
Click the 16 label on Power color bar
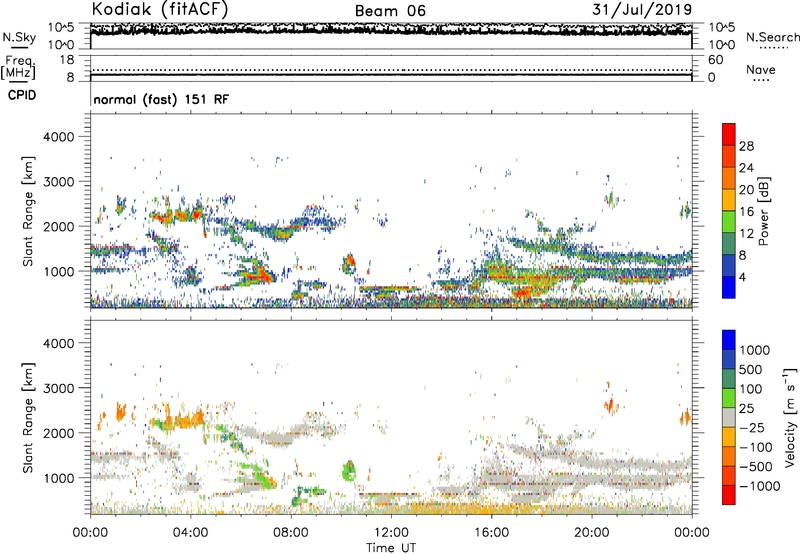coord(746,212)
